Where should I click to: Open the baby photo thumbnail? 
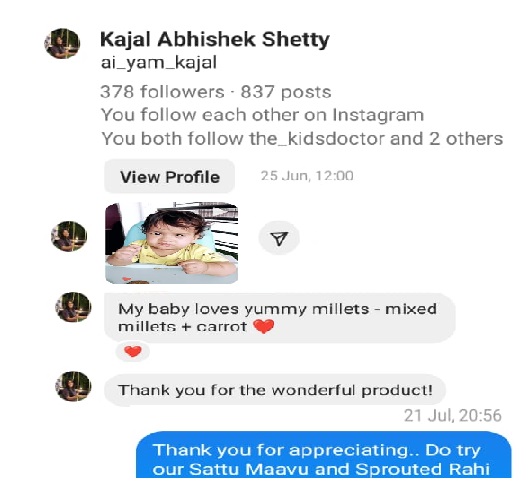(172, 243)
